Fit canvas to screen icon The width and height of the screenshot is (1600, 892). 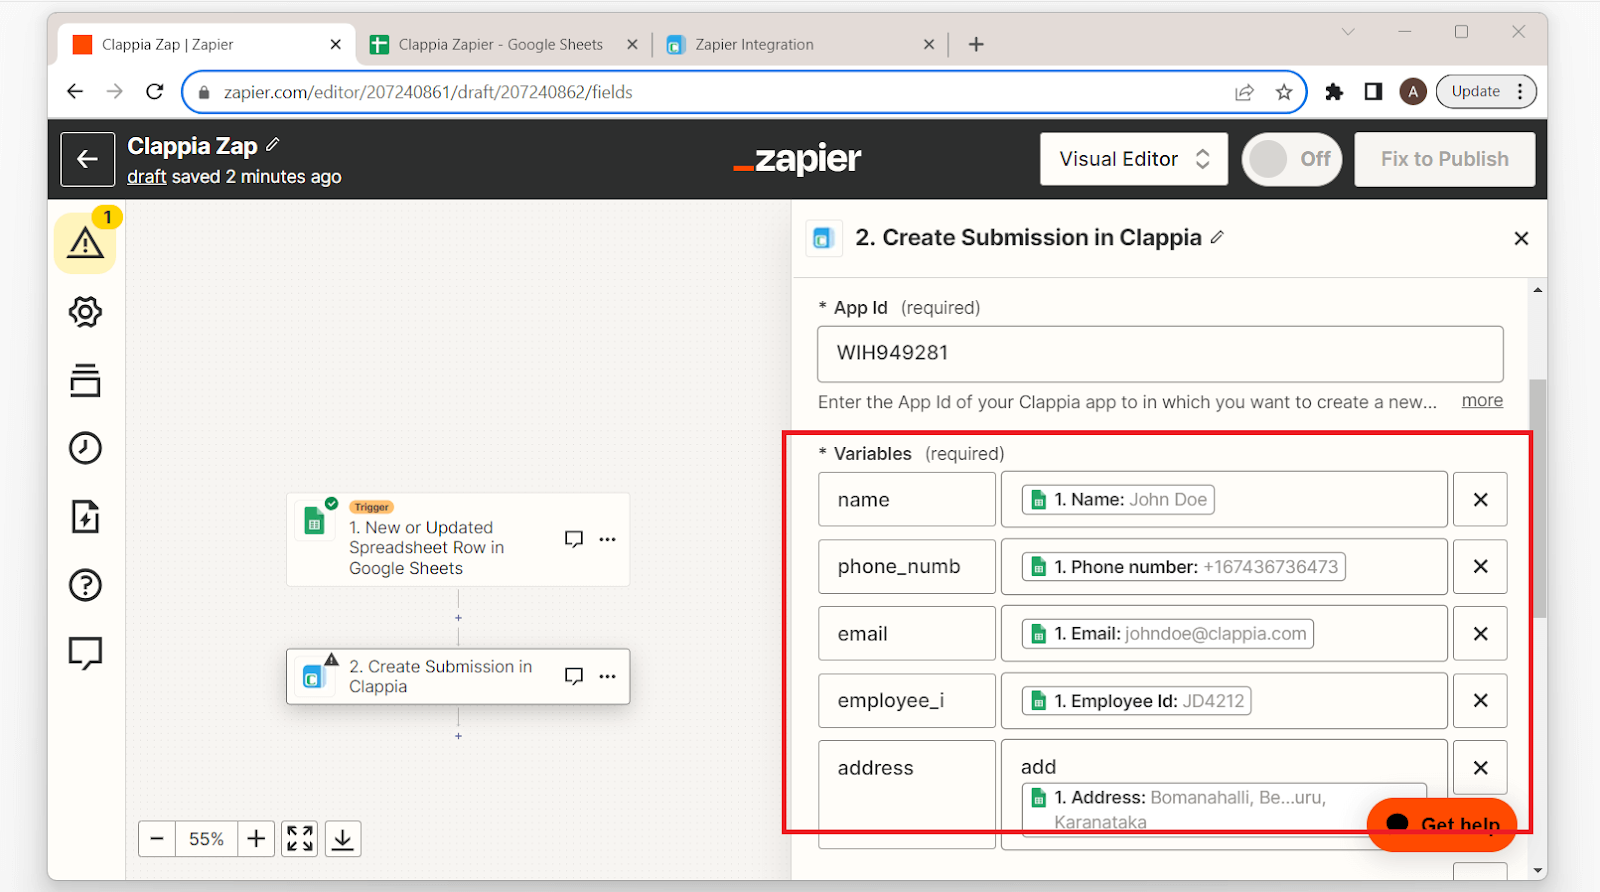coord(300,839)
